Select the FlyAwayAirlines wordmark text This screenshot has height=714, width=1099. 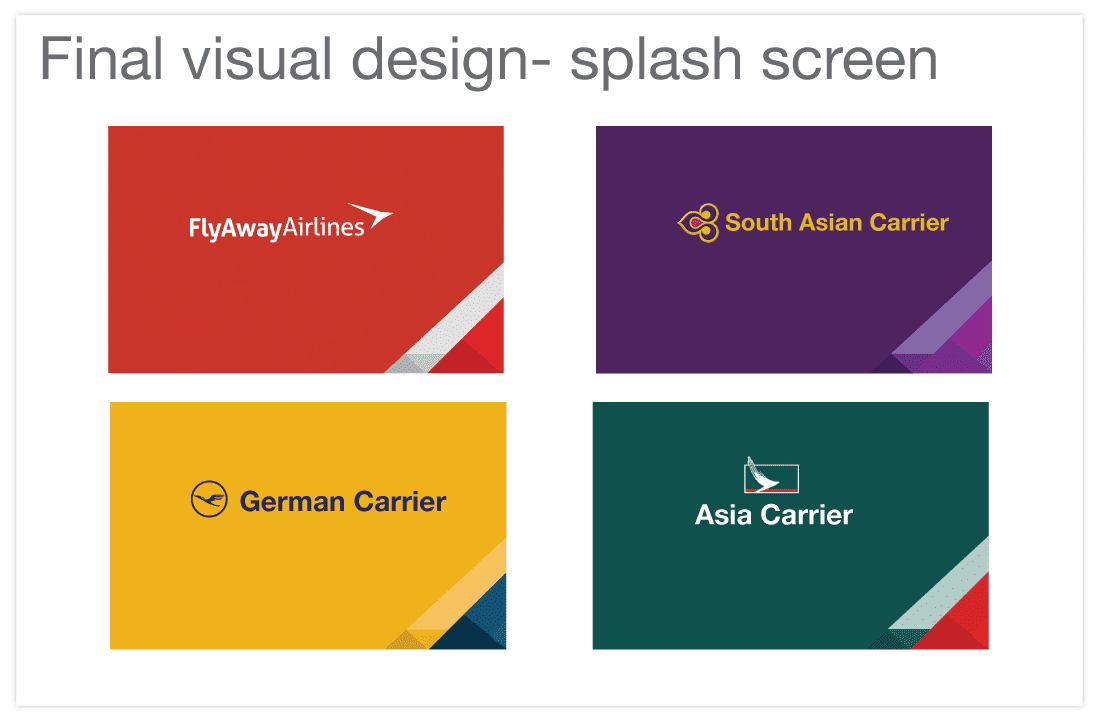point(276,228)
